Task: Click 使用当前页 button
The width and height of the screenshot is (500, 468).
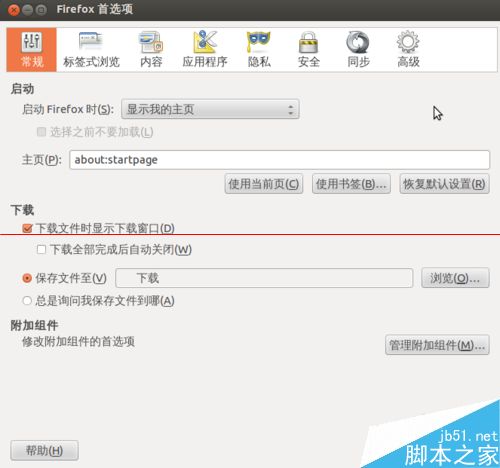Action: [264, 184]
